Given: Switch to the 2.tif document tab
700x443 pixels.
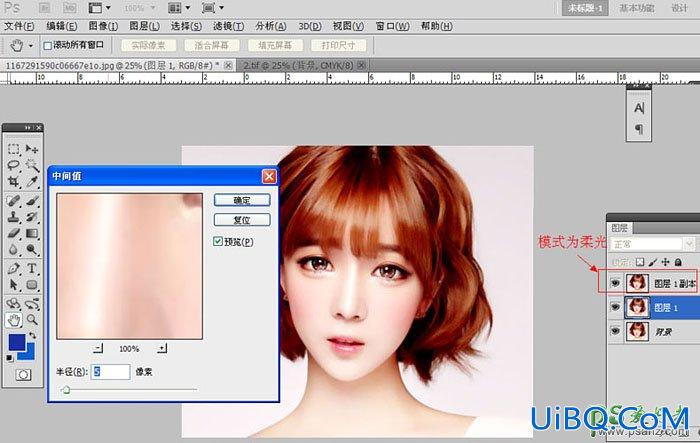Looking at the screenshot, I should pos(304,65).
